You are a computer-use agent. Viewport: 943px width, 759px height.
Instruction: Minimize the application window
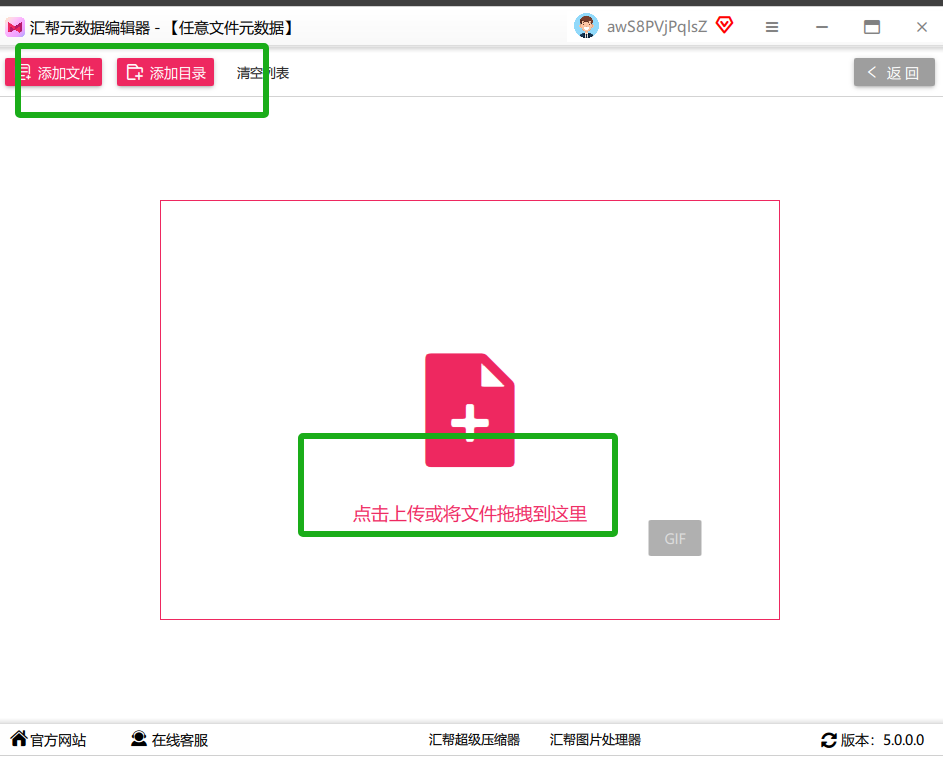[822, 27]
